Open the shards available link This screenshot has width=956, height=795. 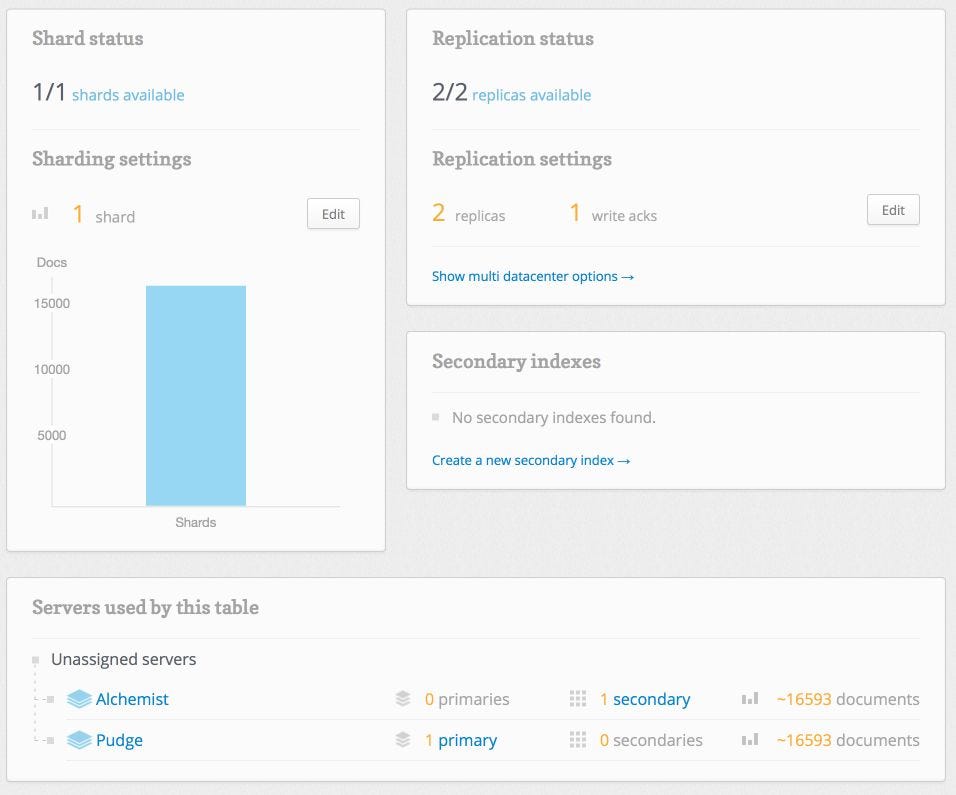click(128, 95)
